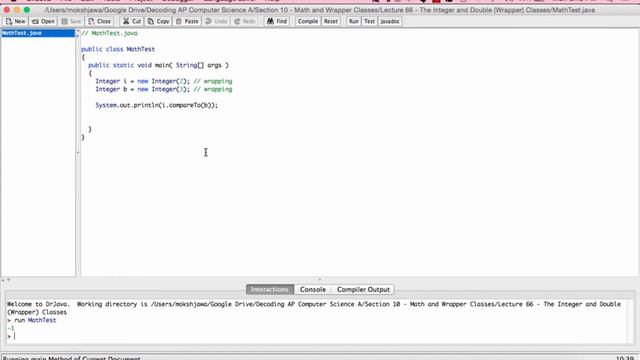Click 'run MathTest' in the Interactions pane

click(x=35, y=320)
